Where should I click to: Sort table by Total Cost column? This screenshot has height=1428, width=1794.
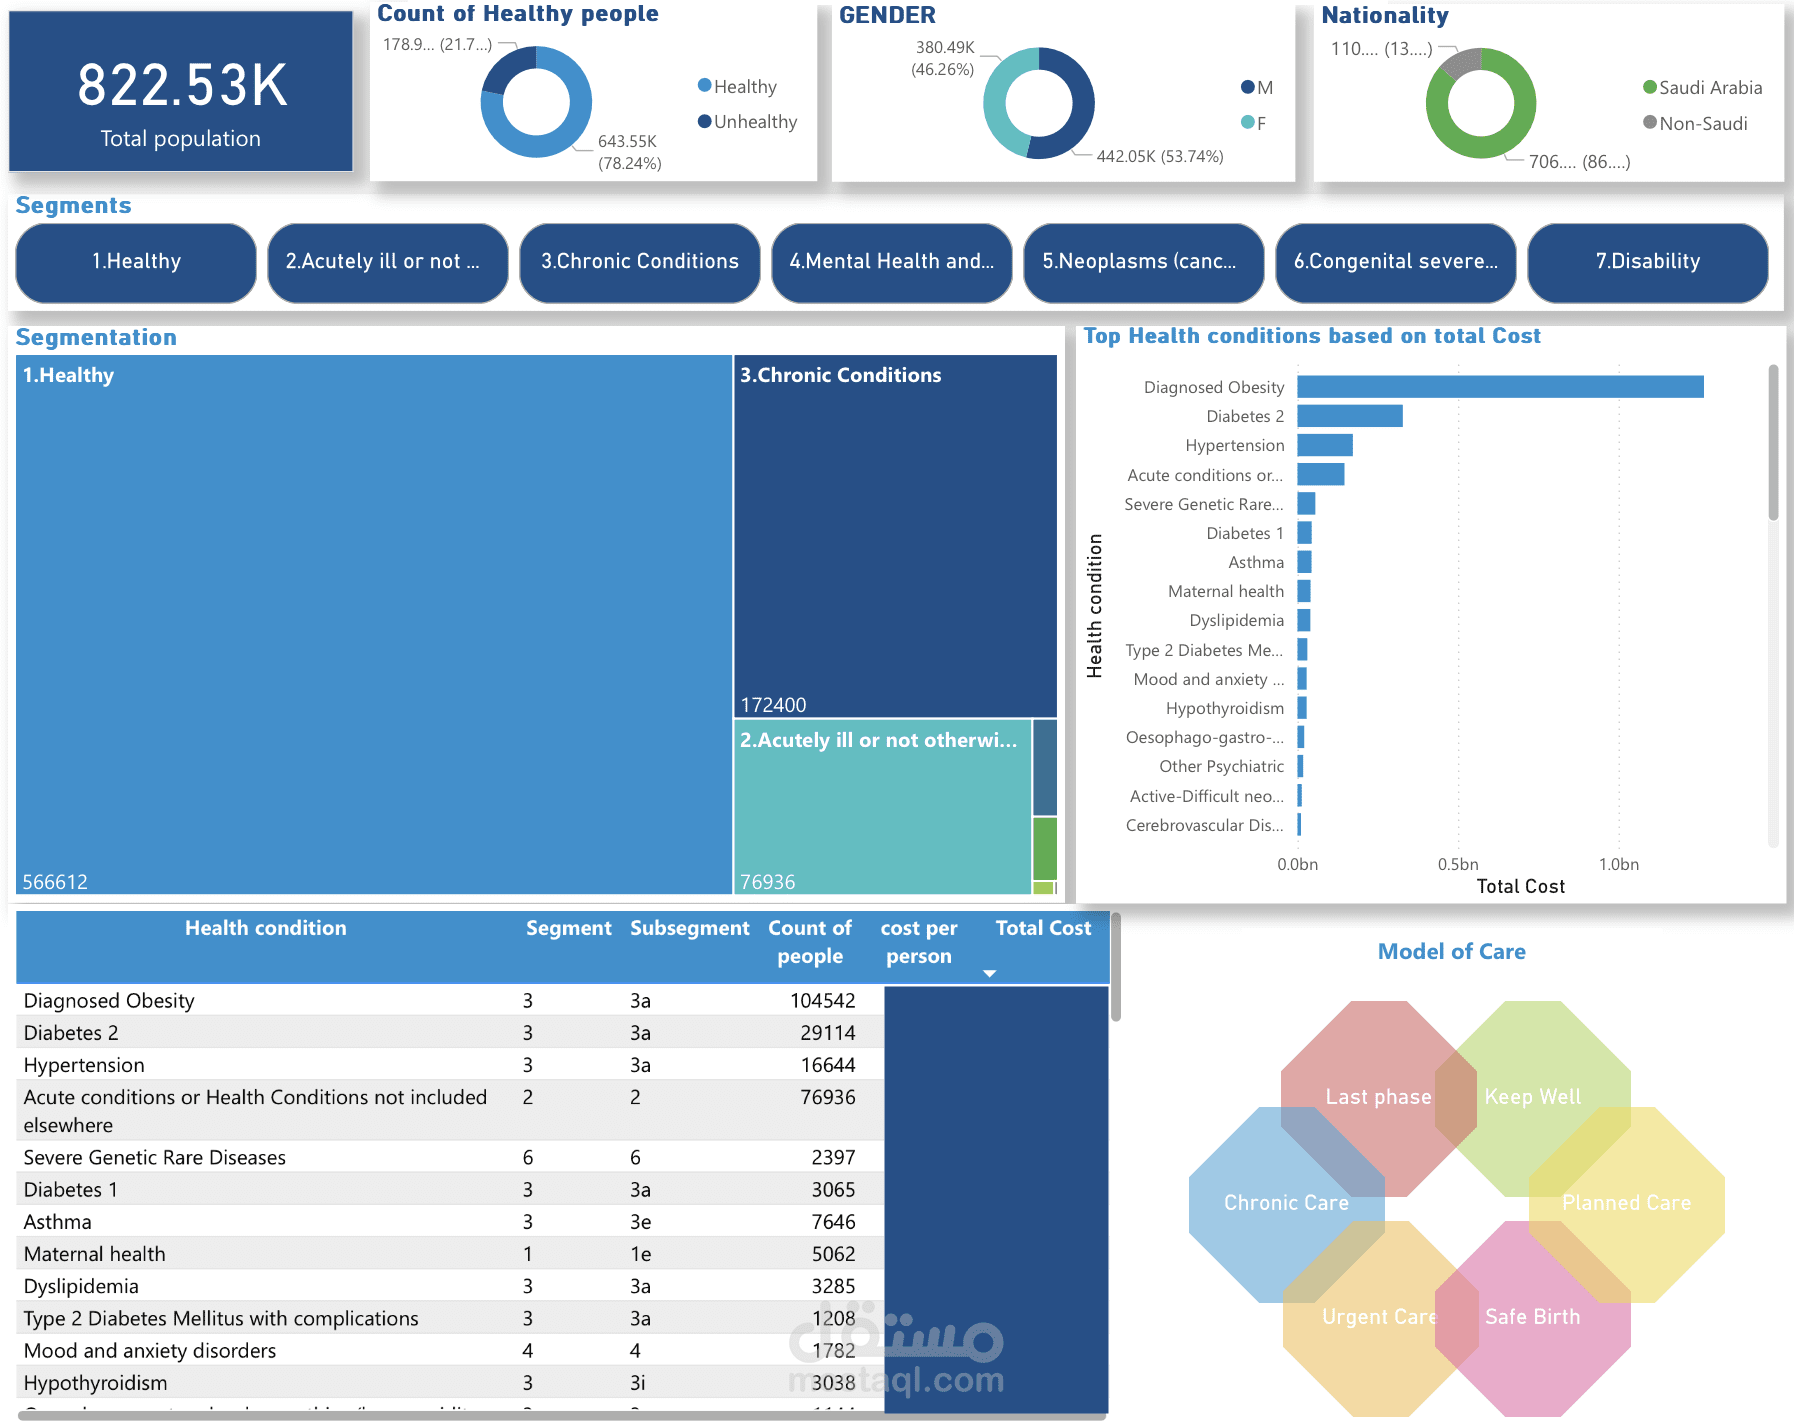pyautogui.click(x=1044, y=928)
